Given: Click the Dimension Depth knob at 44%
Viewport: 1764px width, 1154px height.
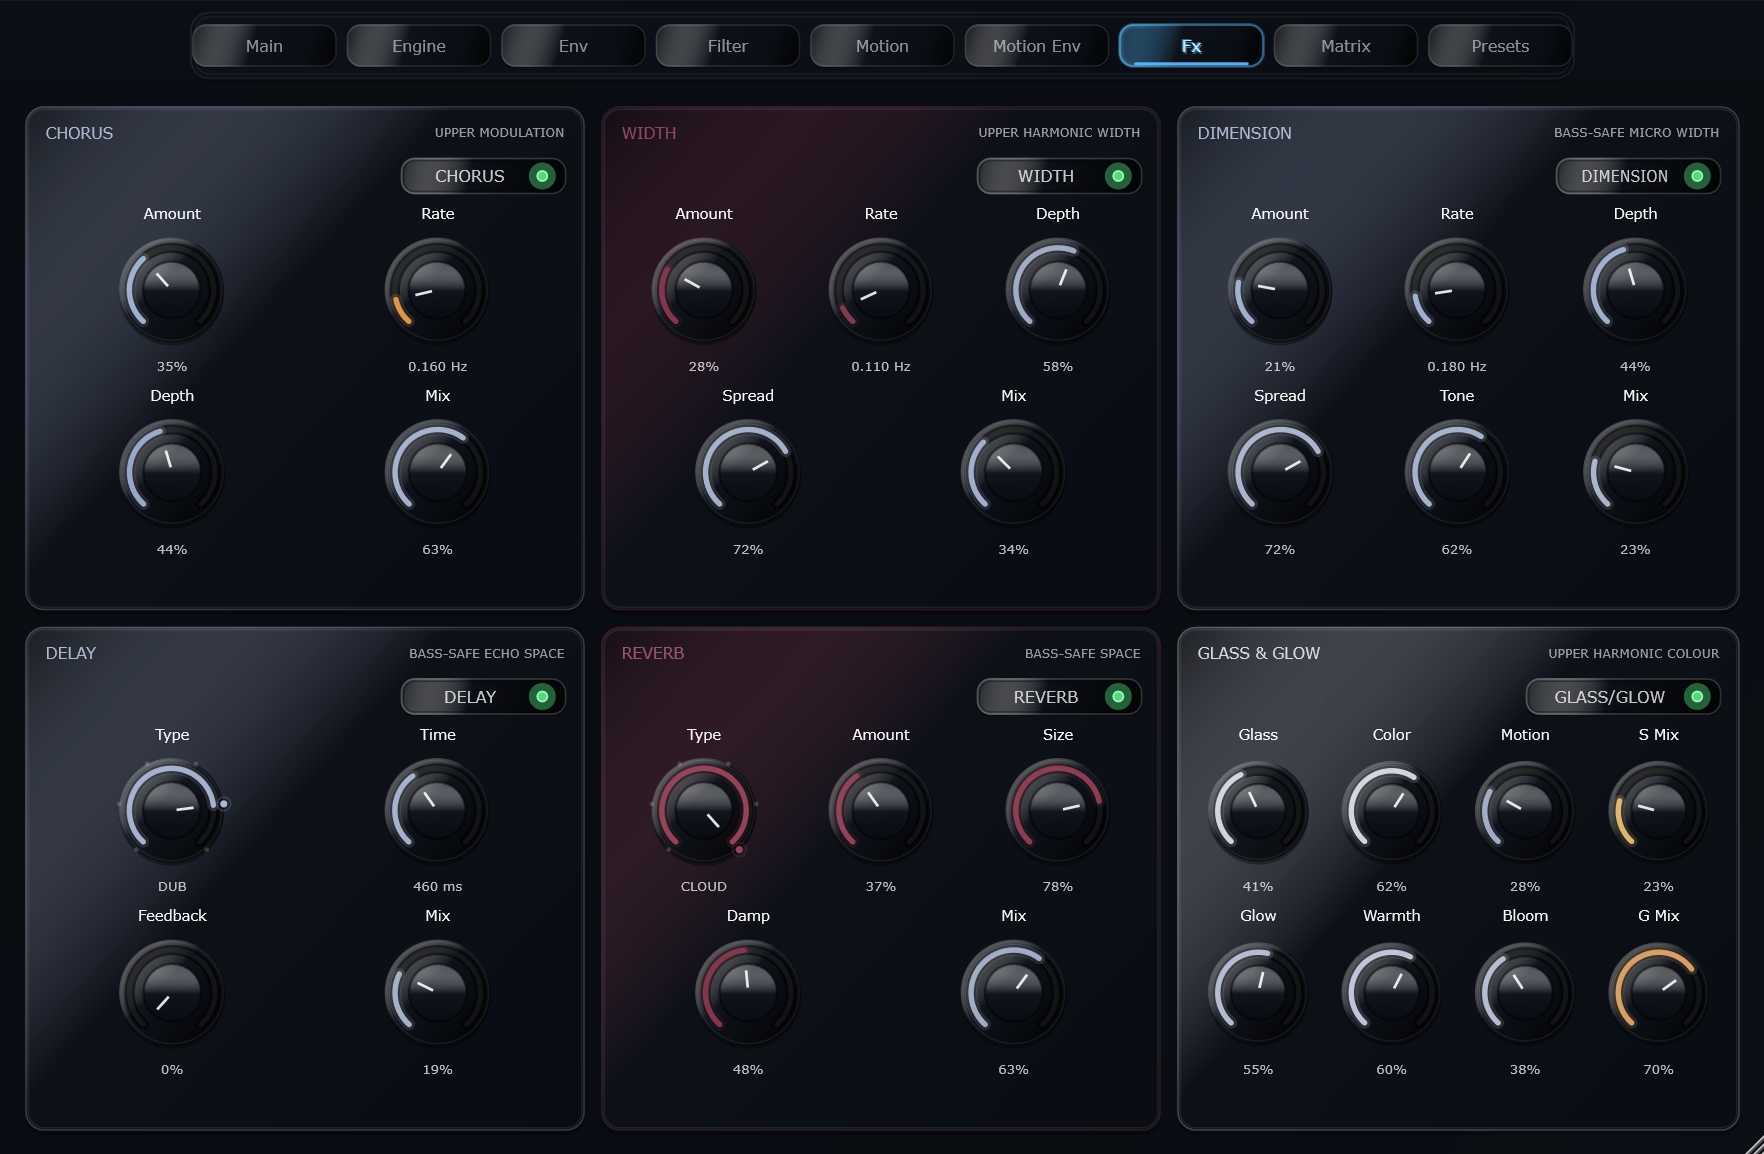Looking at the screenshot, I should 1635,290.
